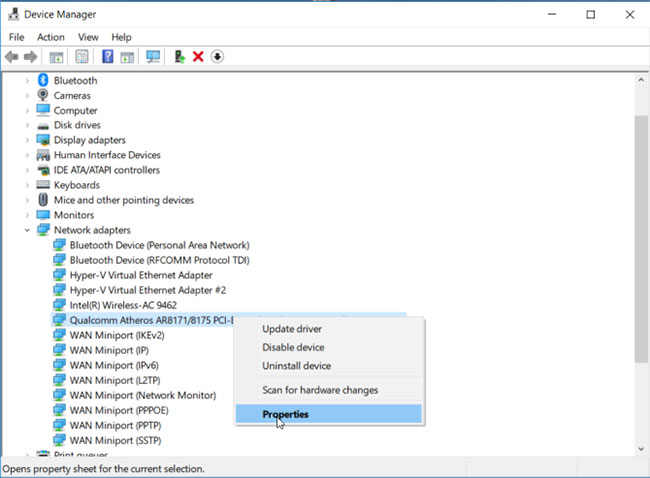Open the Action menu

(50, 37)
